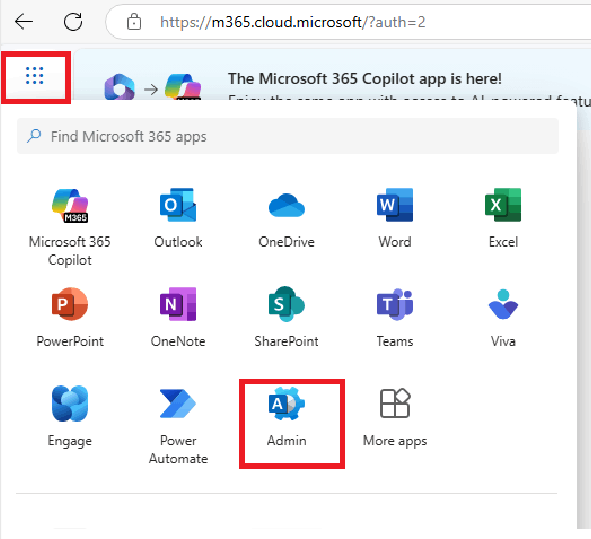The width and height of the screenshot is (591, 539).
Task: Click the banner's new Copilot app logo
Action: click(x=184, y=87)
